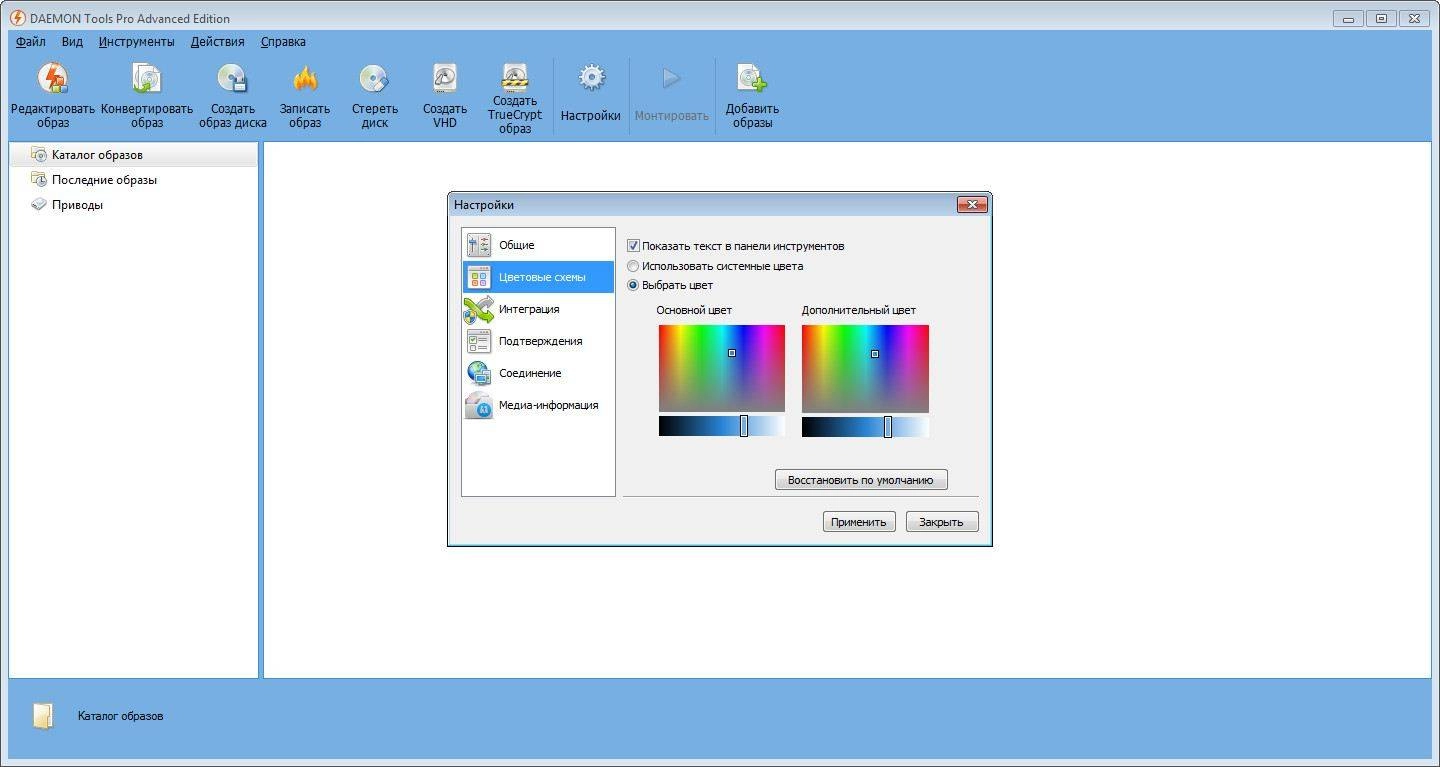The image size is (1440, 767).
Task: Click the Монтировать play icon
Action: pos(671,78)
